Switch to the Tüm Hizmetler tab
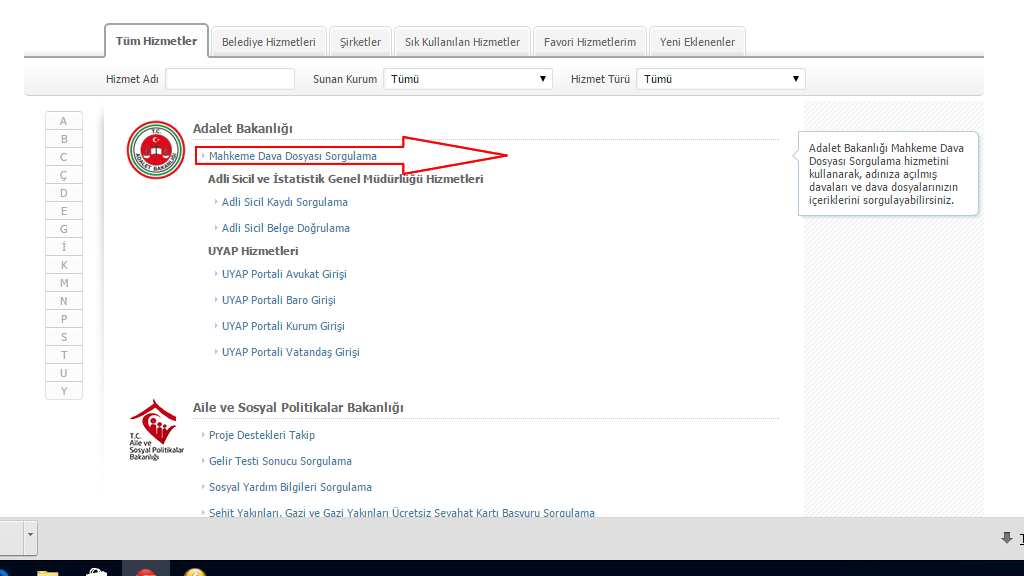The width and height of the screenshot is (1024, 576). click(156, 41)
